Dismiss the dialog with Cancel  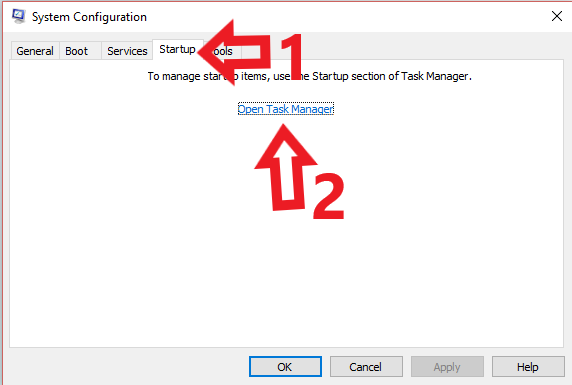tap(366, 367)
